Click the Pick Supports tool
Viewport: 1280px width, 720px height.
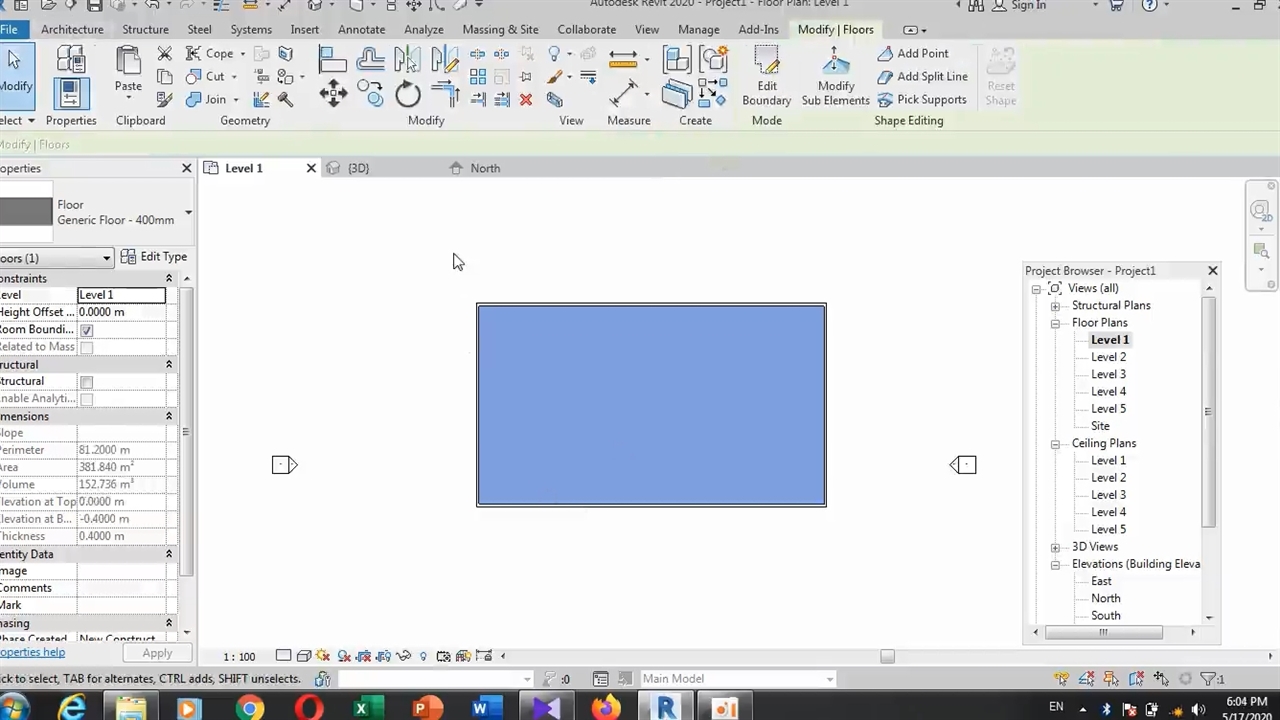(x=921, y=99)
